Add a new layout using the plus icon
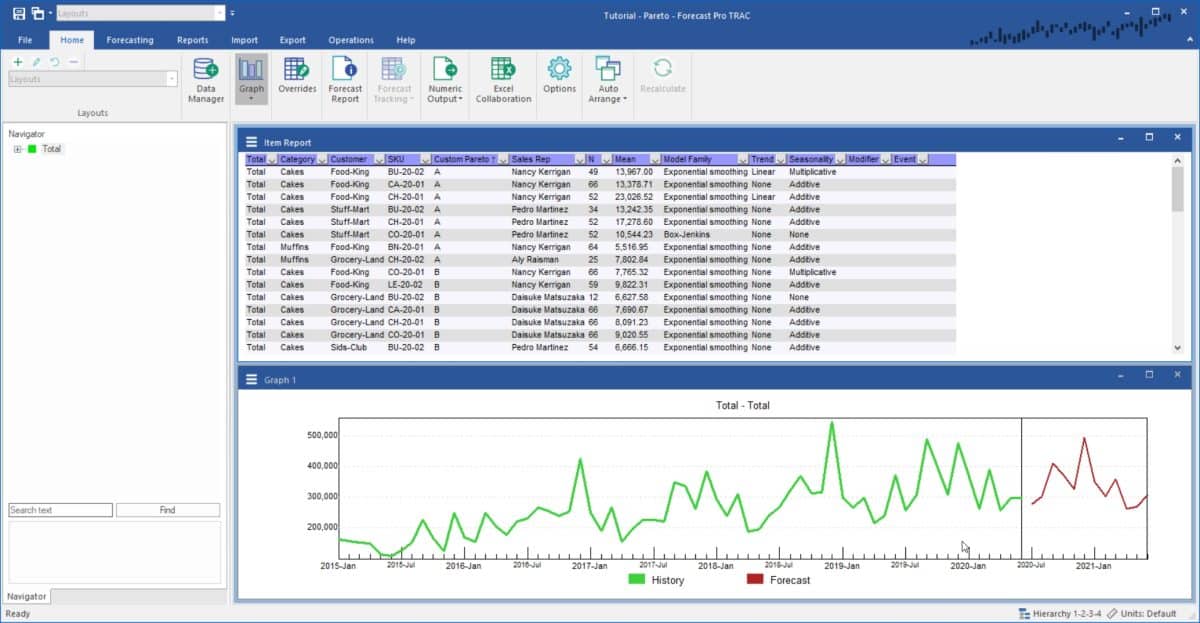1200x623 pixels. [18, 61]
